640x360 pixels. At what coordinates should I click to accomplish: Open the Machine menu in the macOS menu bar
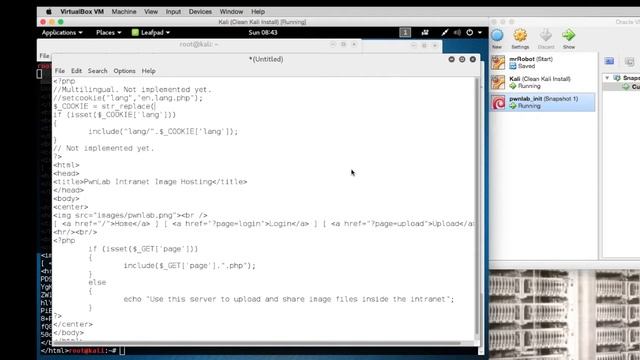pyautogui.click(x=124, y=12)
